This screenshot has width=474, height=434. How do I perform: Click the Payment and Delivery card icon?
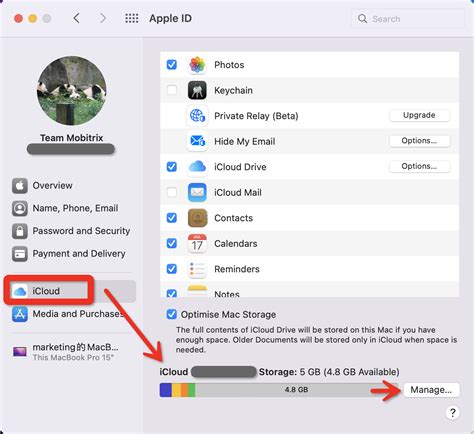pyautogui.click(x=20, y=254)
